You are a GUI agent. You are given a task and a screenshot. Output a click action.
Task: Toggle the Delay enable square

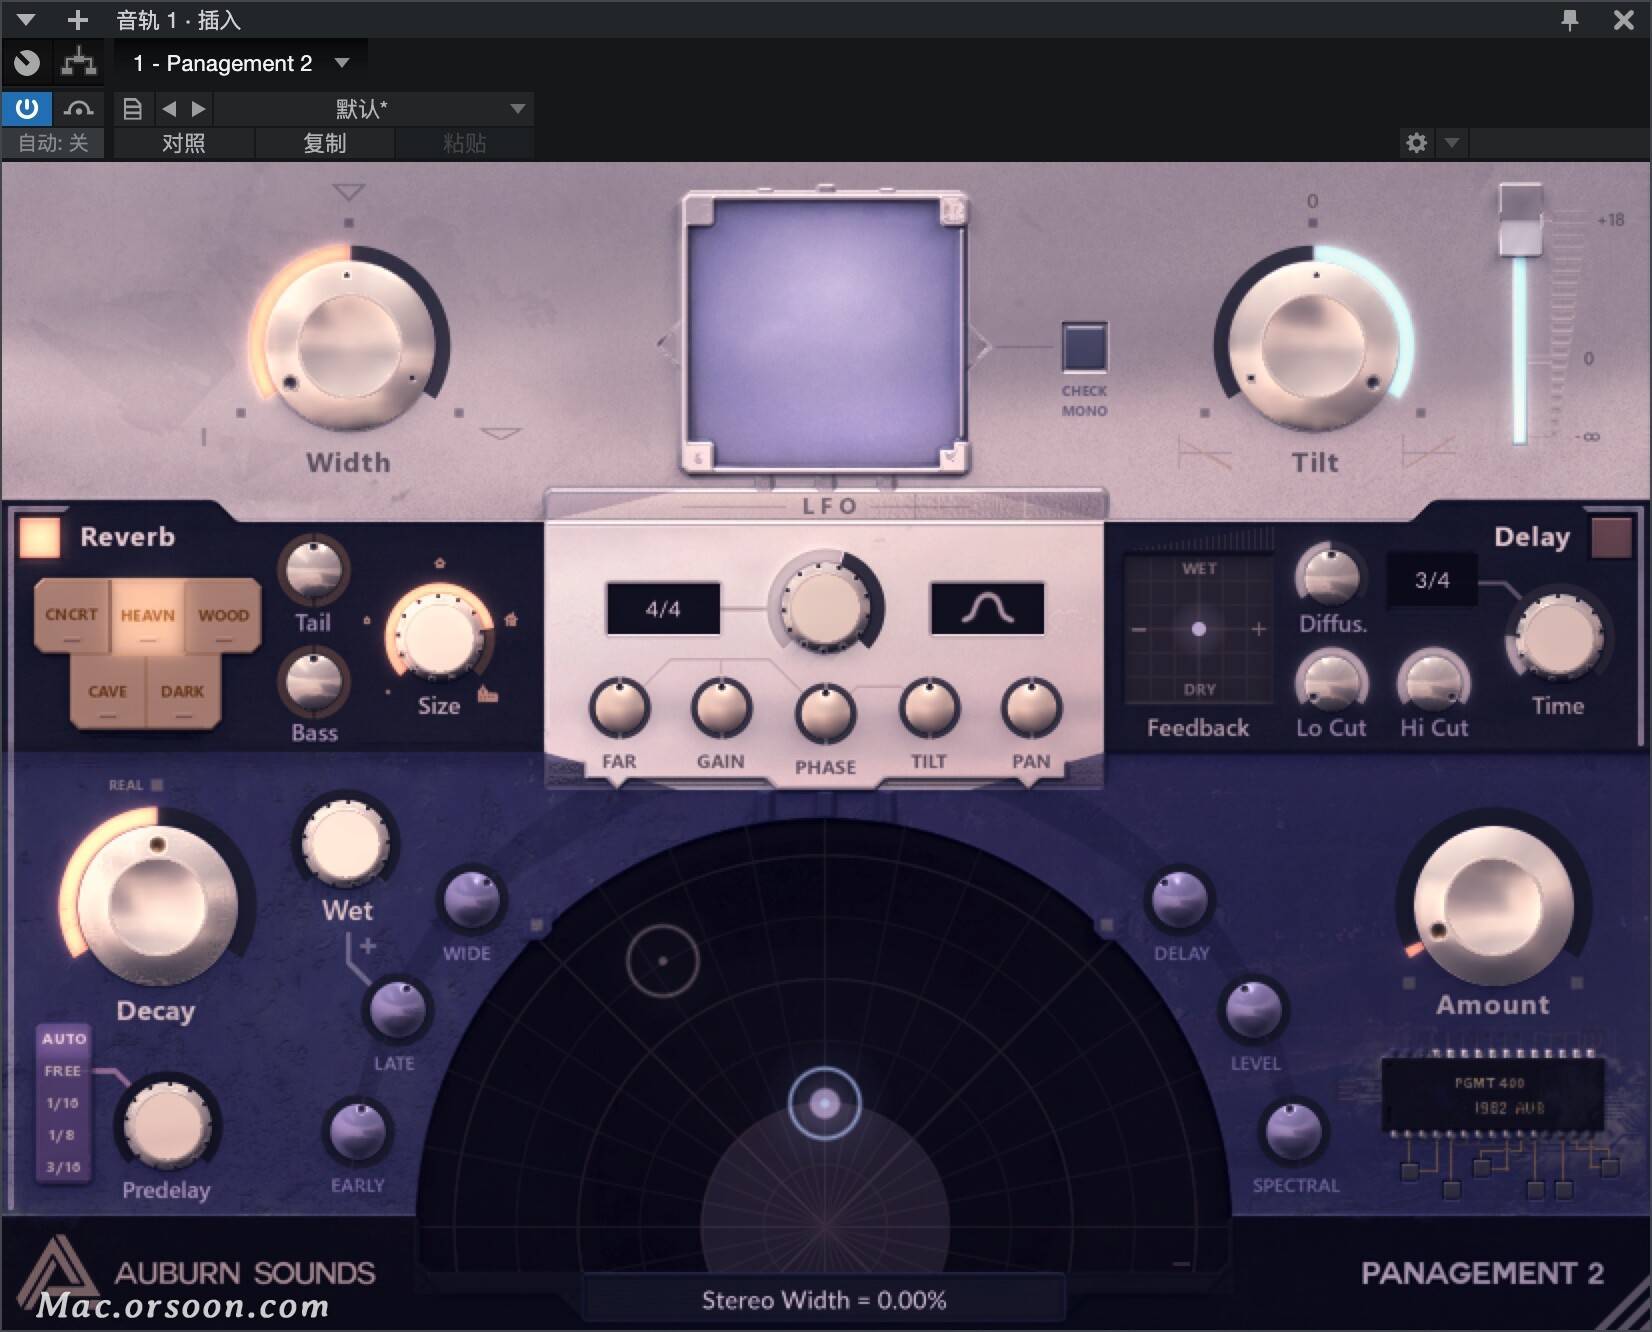click(x=1610, y=537)
